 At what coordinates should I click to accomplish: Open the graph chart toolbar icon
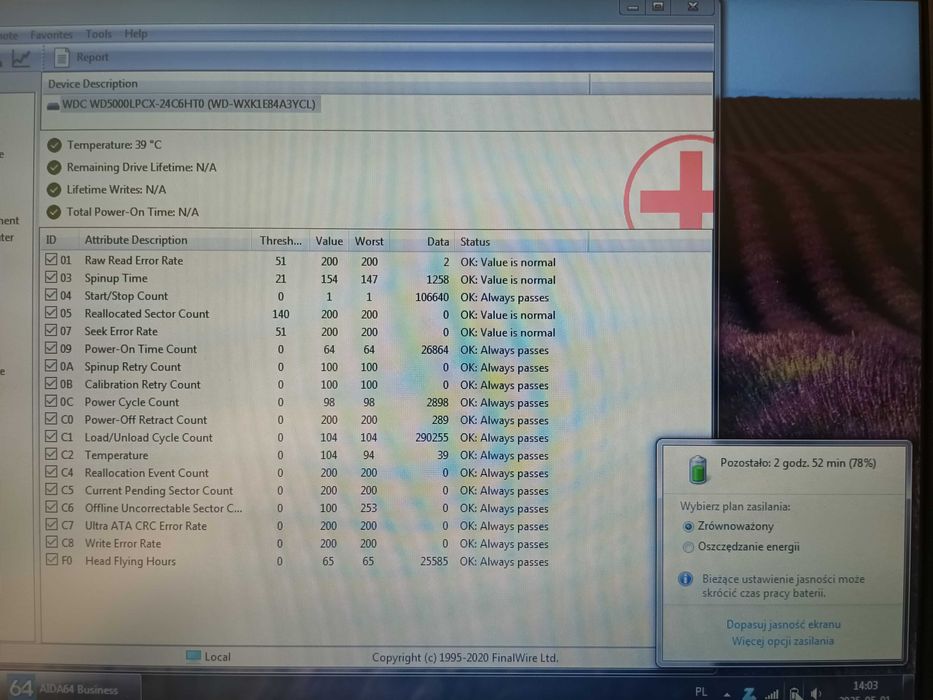(21, 58)
